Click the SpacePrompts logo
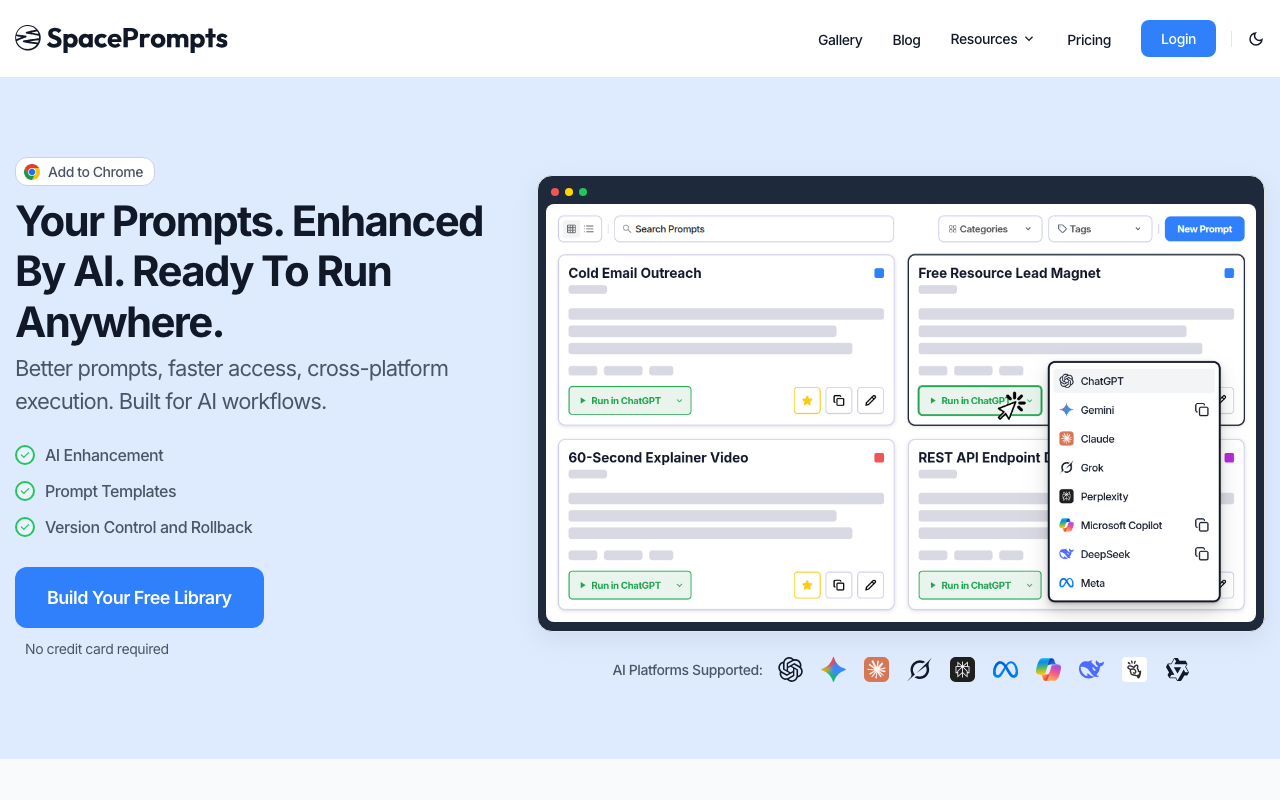Image resolution: width=1280 pixels, height=800 pixels. click(x=121, y=39)
